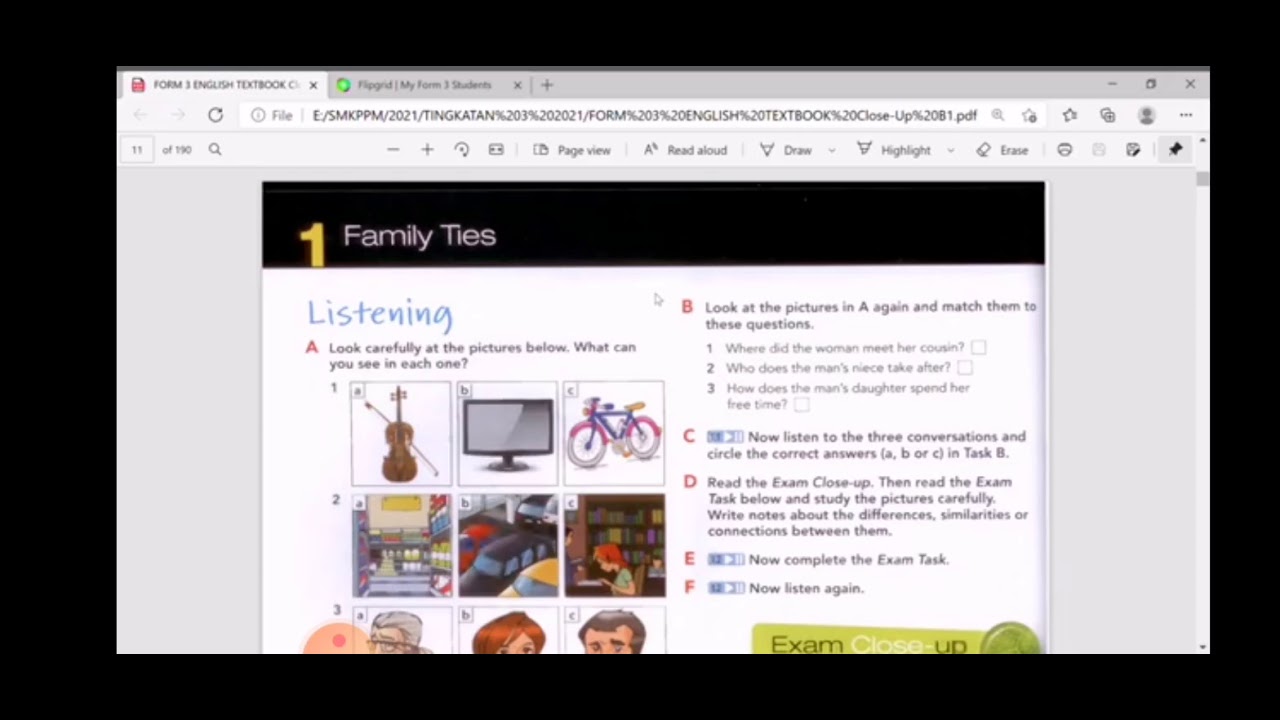The width and height of the screenshot is (1280, 720).
Task: Click the address bar URL
Action: (644, 115)
